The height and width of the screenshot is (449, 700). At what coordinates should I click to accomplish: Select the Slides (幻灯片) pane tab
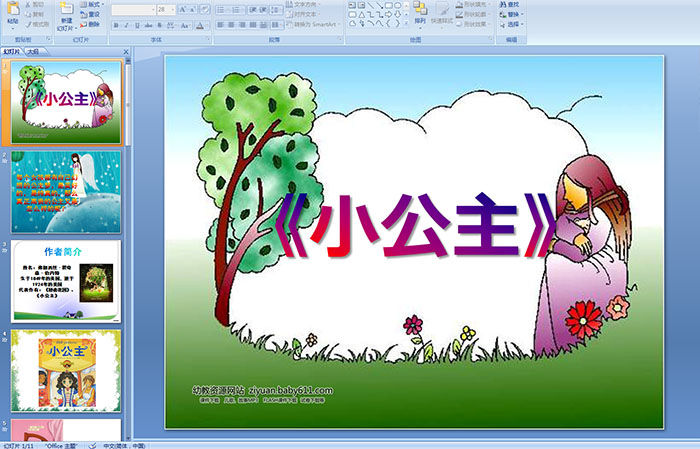click(11, 49)
